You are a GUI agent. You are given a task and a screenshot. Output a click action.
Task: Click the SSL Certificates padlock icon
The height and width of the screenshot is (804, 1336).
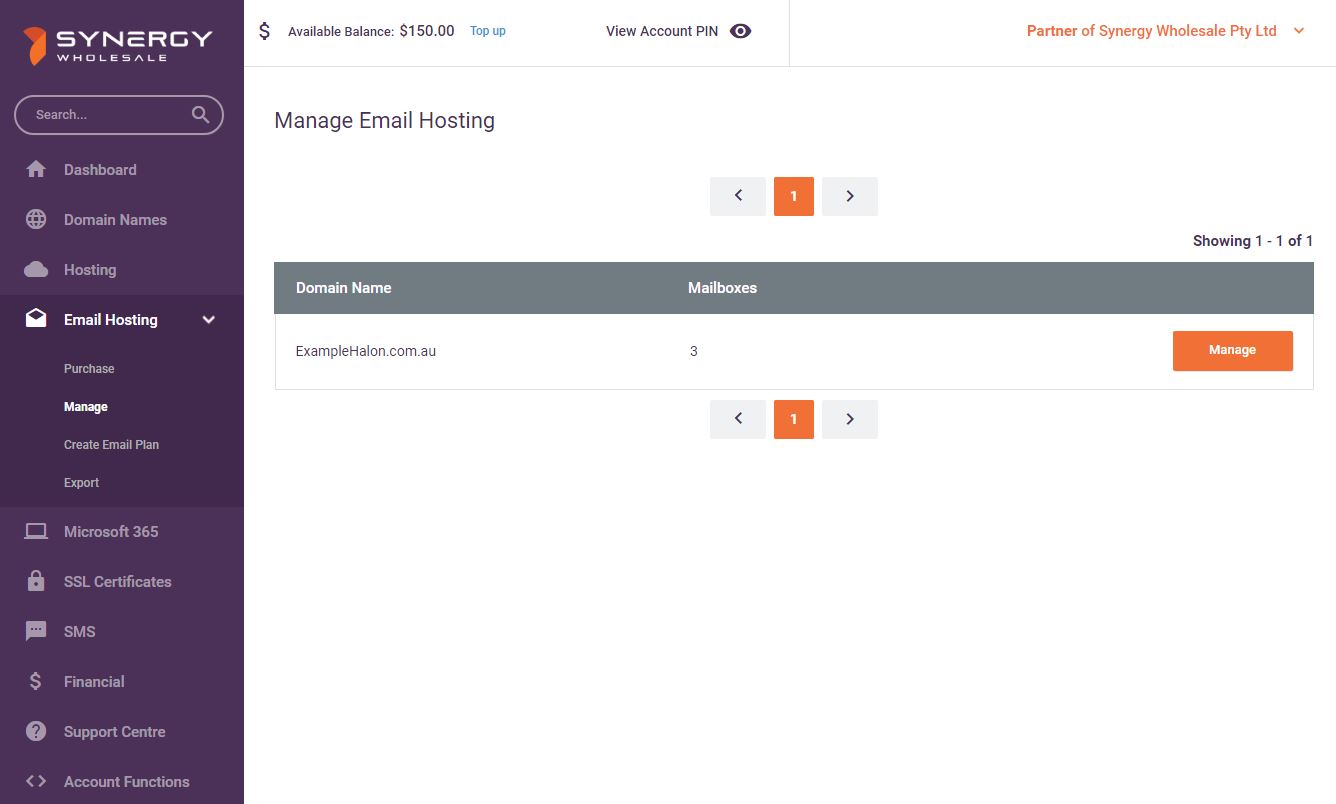point(36,582)
